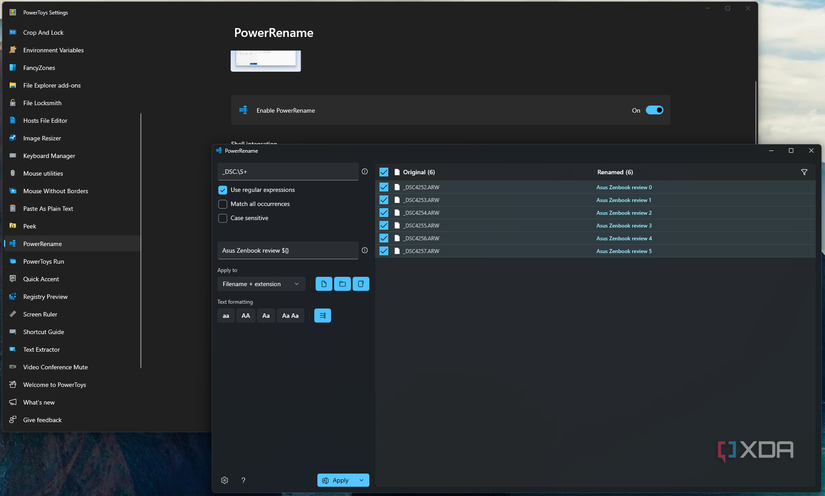The height and width of the screenshot is (496, 825).
Task: Click the include folders icon button
Action: pyautogui.click(x=342, y=284)
